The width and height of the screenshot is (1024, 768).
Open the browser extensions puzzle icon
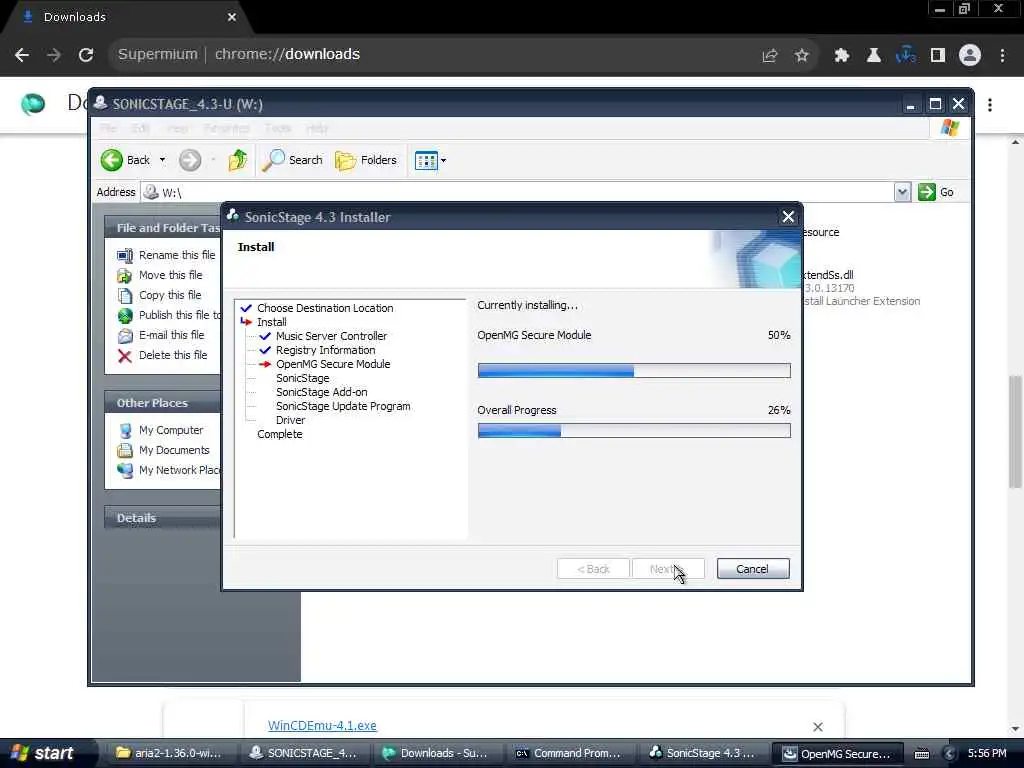[x=841, y=56]
